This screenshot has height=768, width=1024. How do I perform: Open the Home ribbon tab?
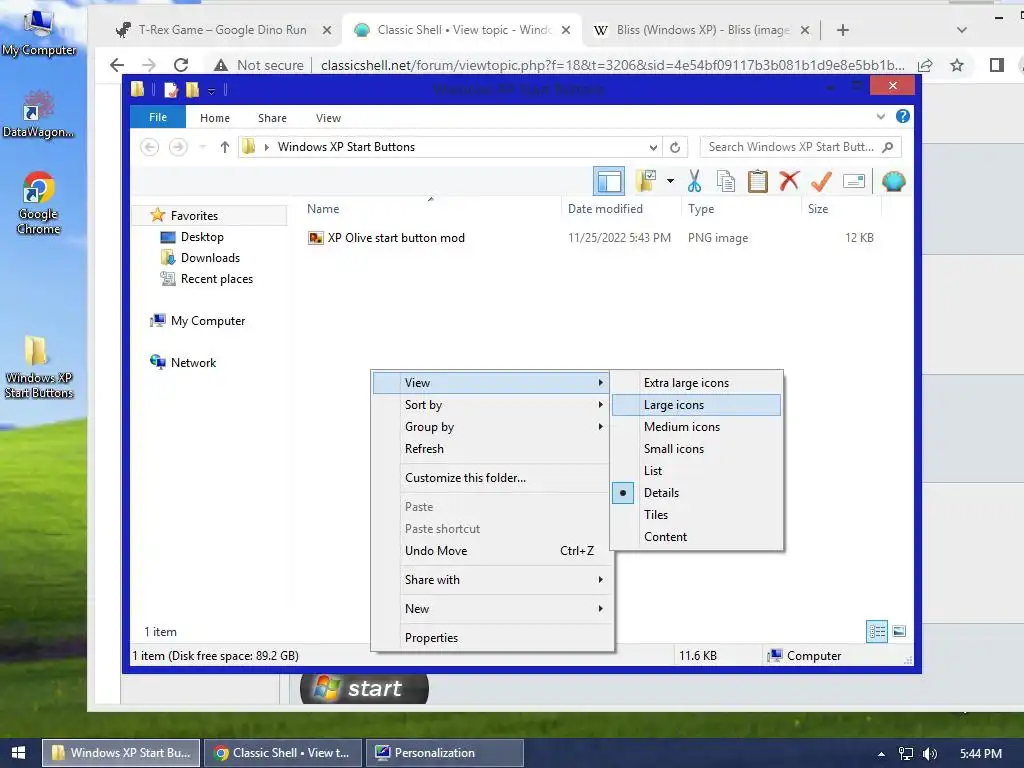pyautogui.click(x=215, y=118)
